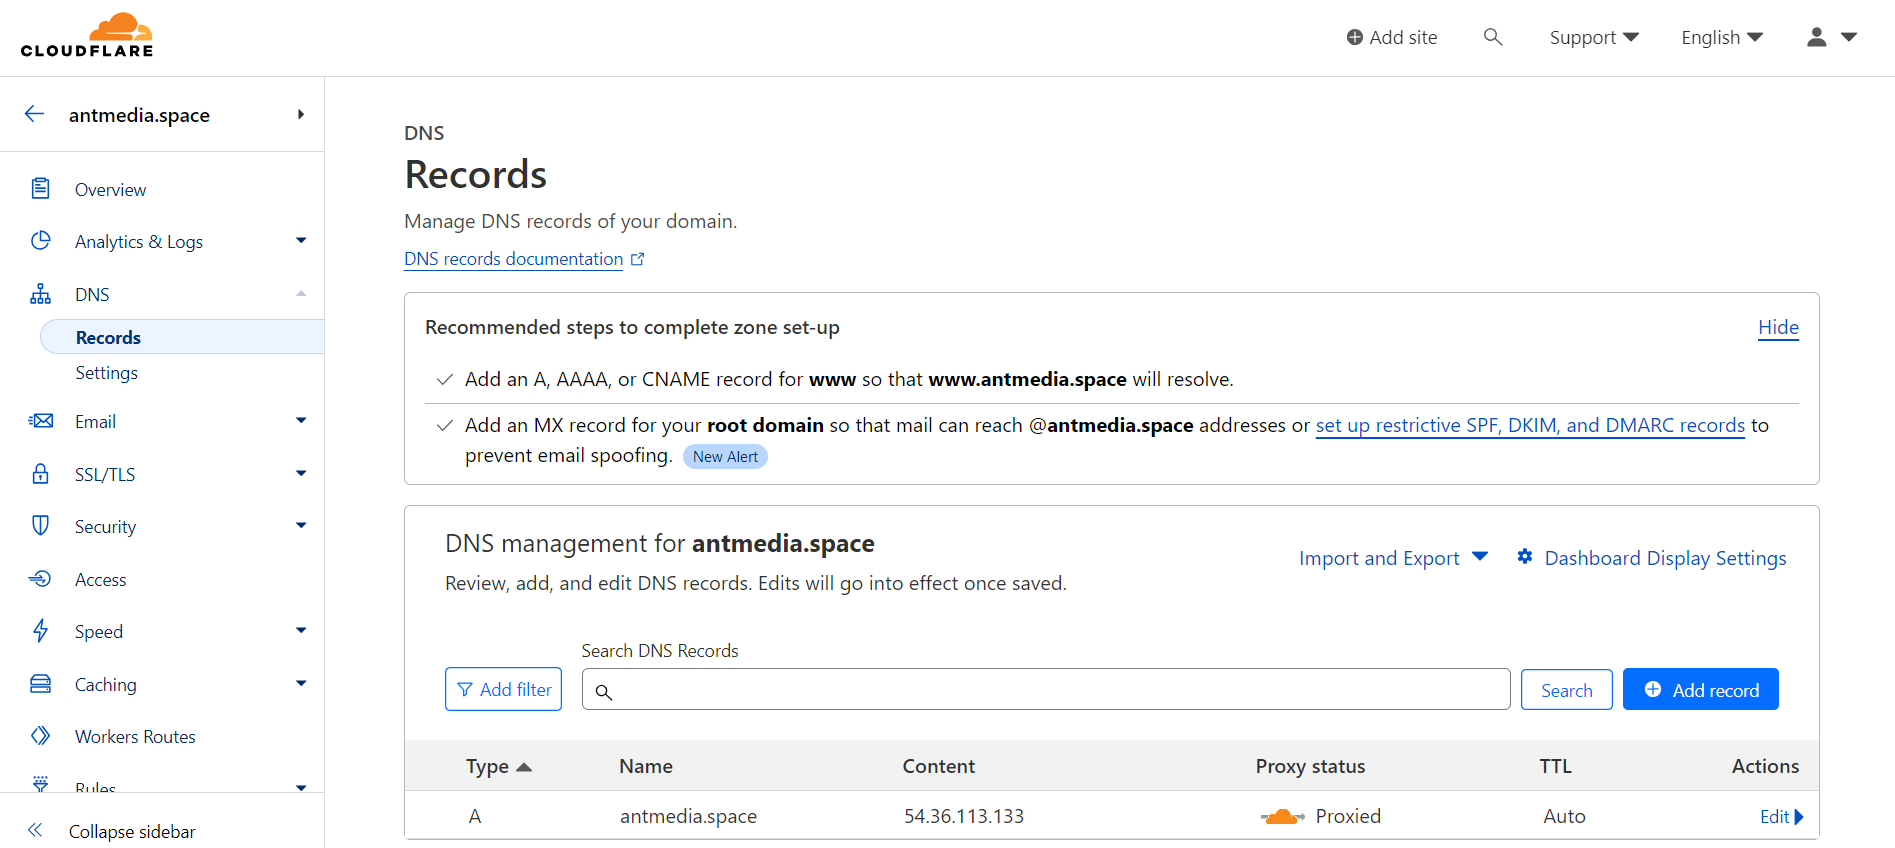Edit the antmedia.space A record
This screenshot has height=848, width=1895.
1781,817
